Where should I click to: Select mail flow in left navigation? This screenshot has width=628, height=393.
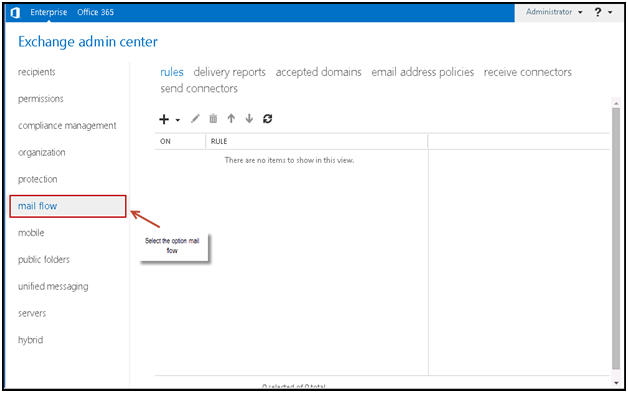tap(68, 206)
